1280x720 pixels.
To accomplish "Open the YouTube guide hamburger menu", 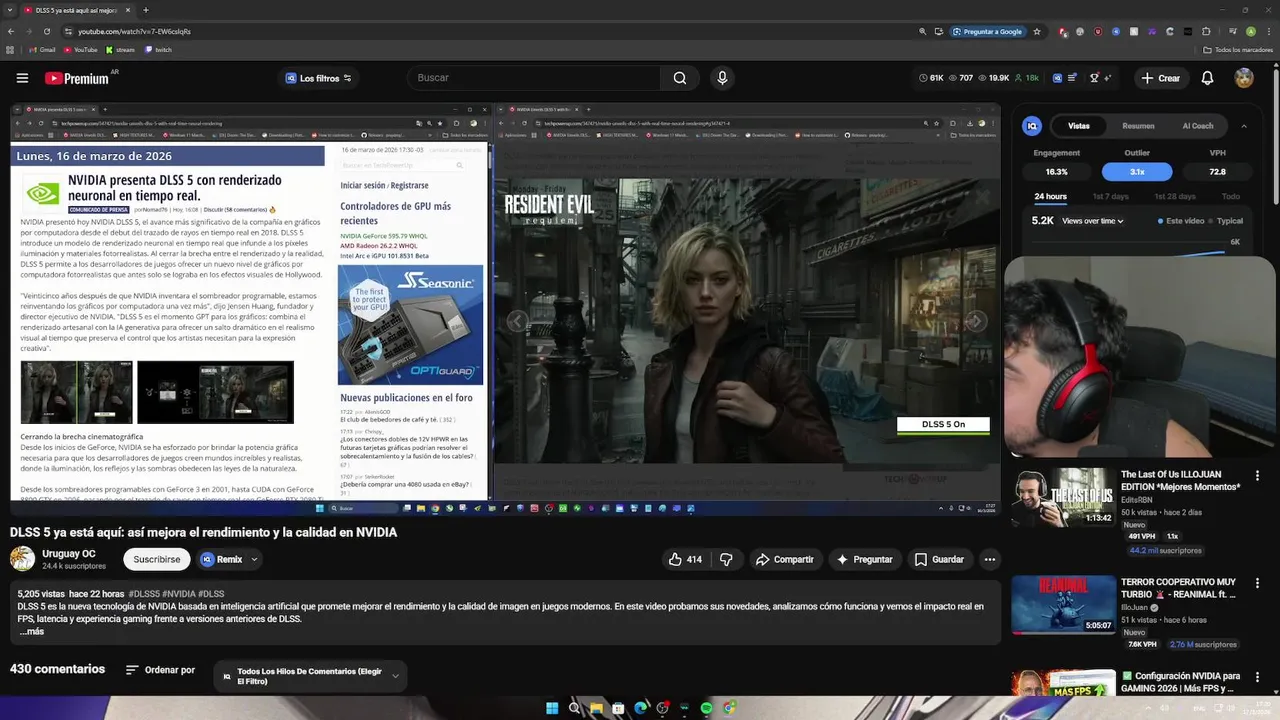I will click(22, 78).
